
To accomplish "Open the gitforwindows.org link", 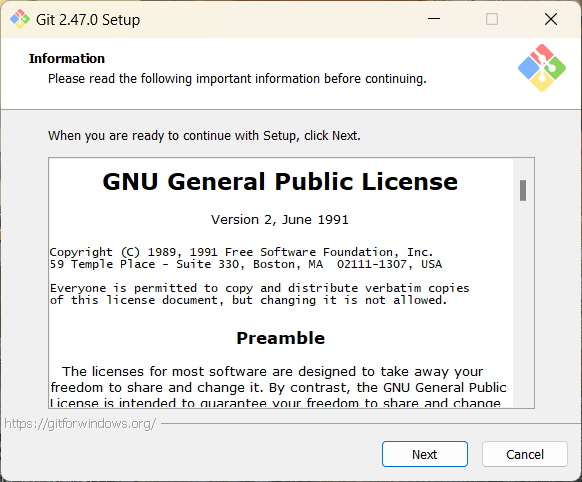I will click(80, 423).
